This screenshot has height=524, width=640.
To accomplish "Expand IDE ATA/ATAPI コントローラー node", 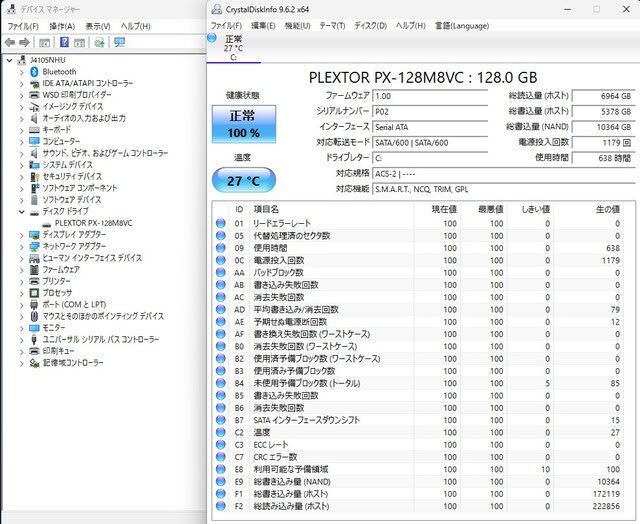I will pos(22,84).
